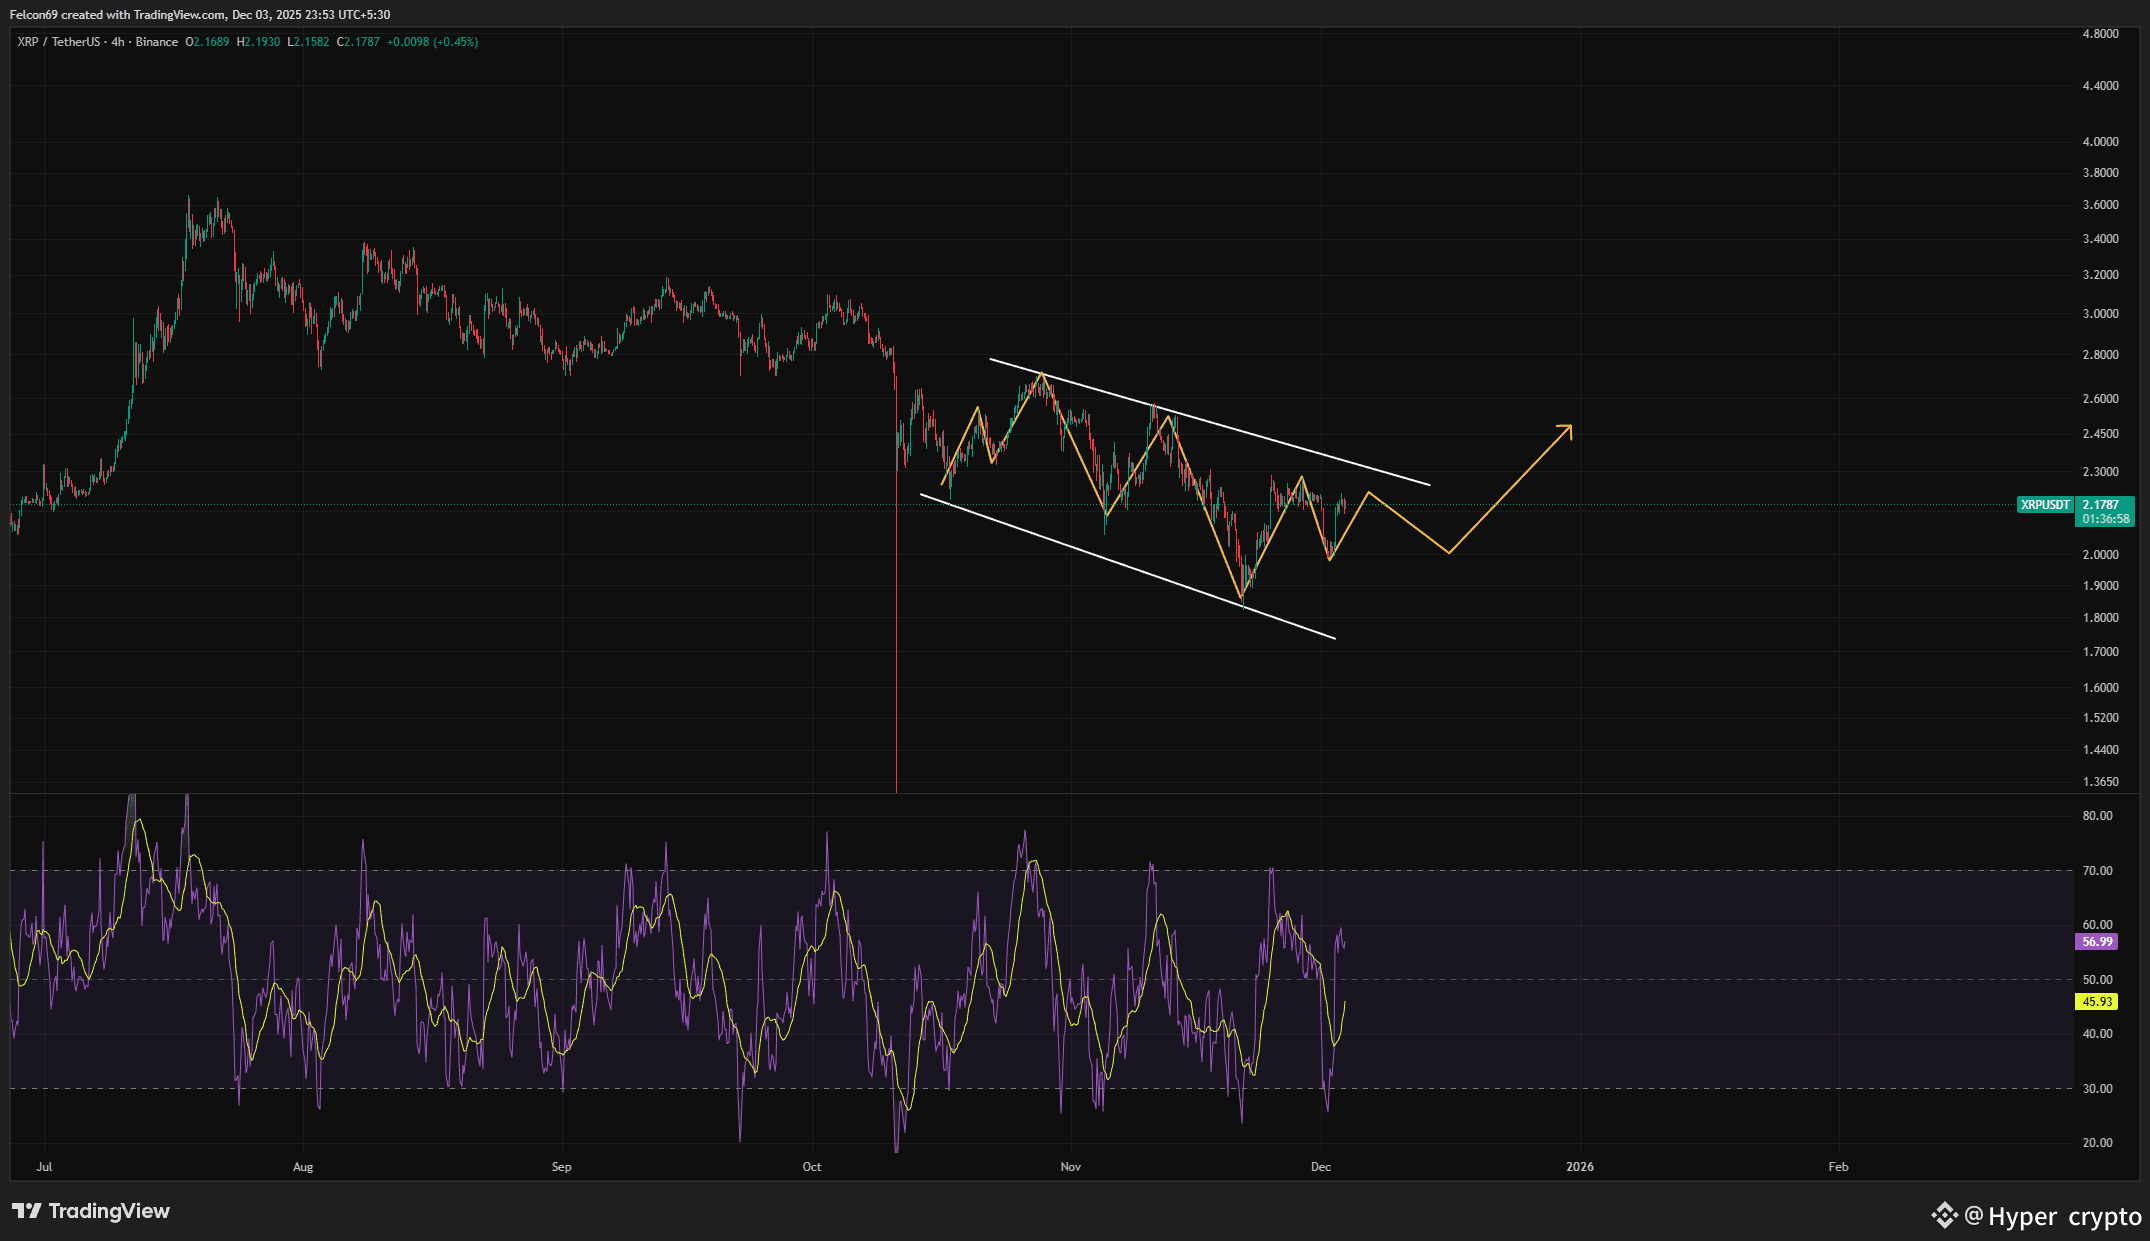Click the Dec label on time axis

1321,1167
